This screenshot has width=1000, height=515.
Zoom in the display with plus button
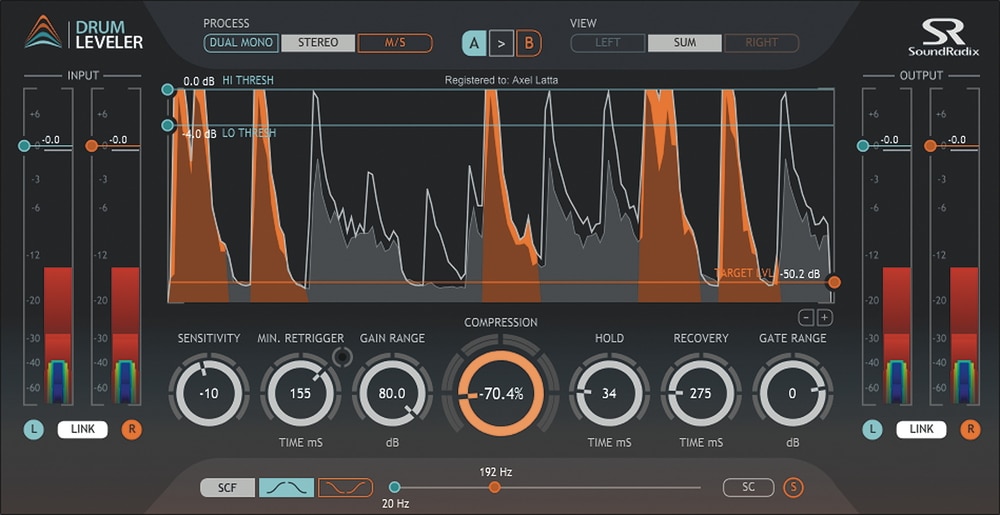826,317
